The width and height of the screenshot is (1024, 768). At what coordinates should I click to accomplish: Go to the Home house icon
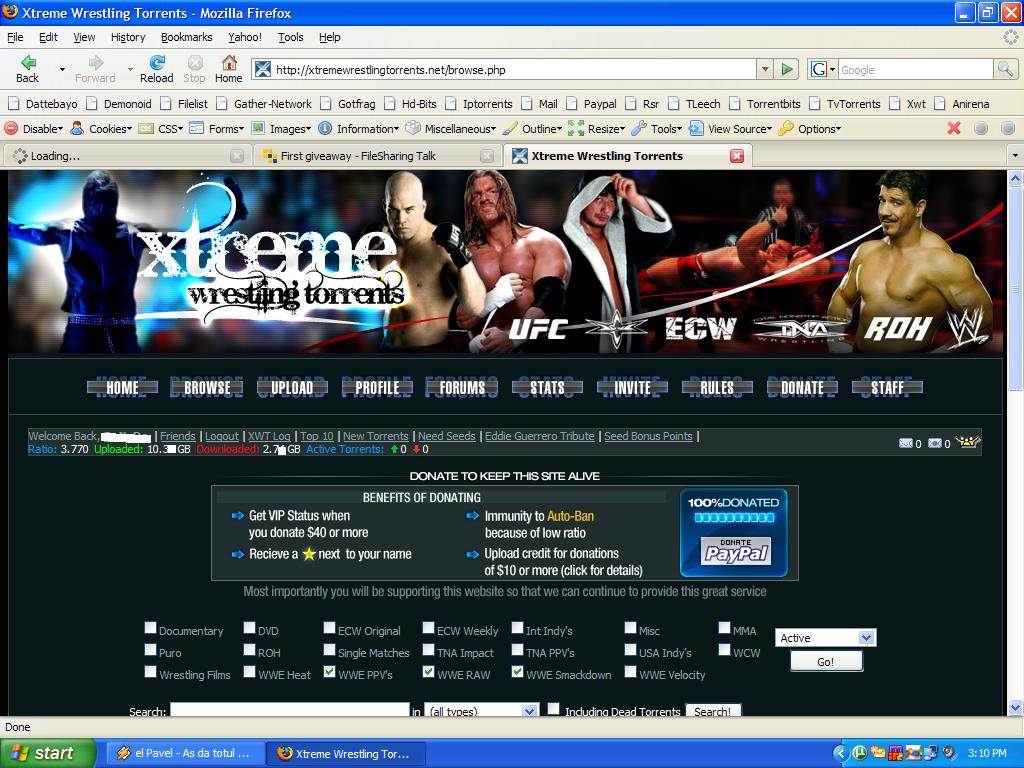229,63
